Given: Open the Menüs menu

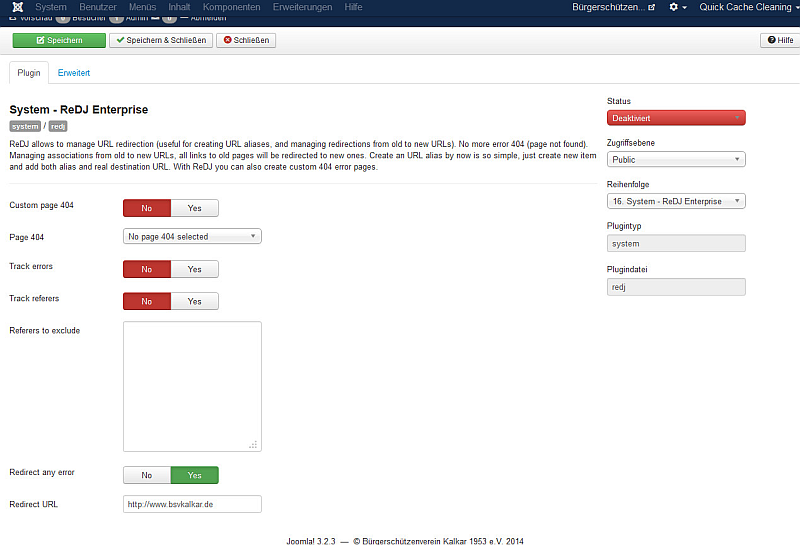Looking at the screenshot, I should pos(142,7).
